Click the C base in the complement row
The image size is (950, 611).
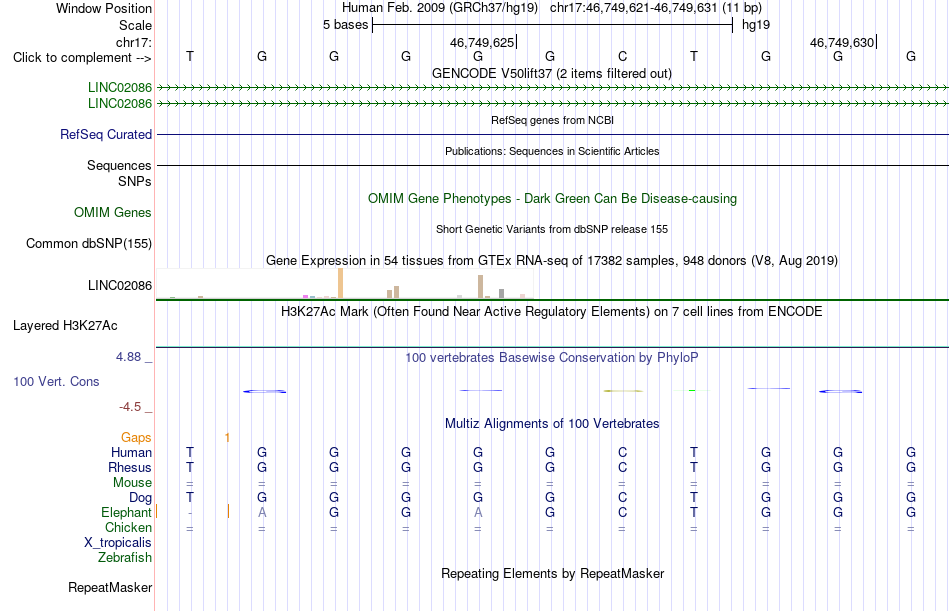click(622, 56)
